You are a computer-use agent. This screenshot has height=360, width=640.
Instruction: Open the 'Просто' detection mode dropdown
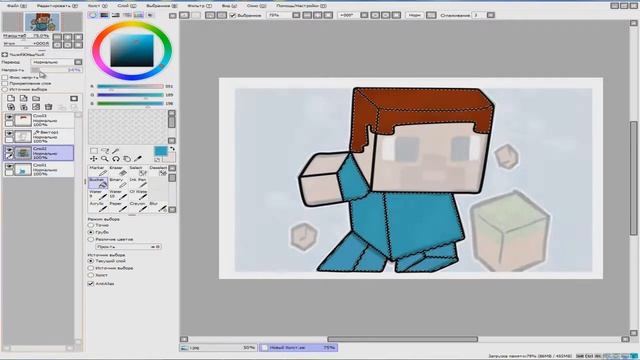(x=128, y=247)
